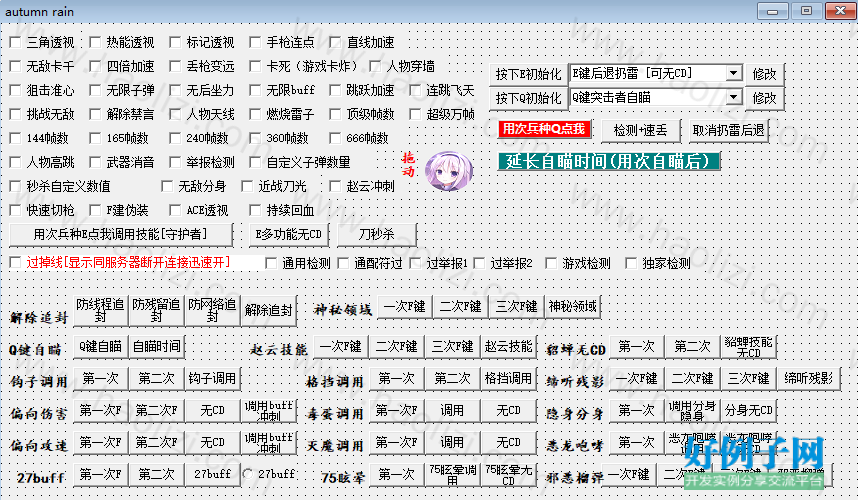Click 无CD in 偏向攻速 row
The image size is (858, 500).
pos(212,442)
